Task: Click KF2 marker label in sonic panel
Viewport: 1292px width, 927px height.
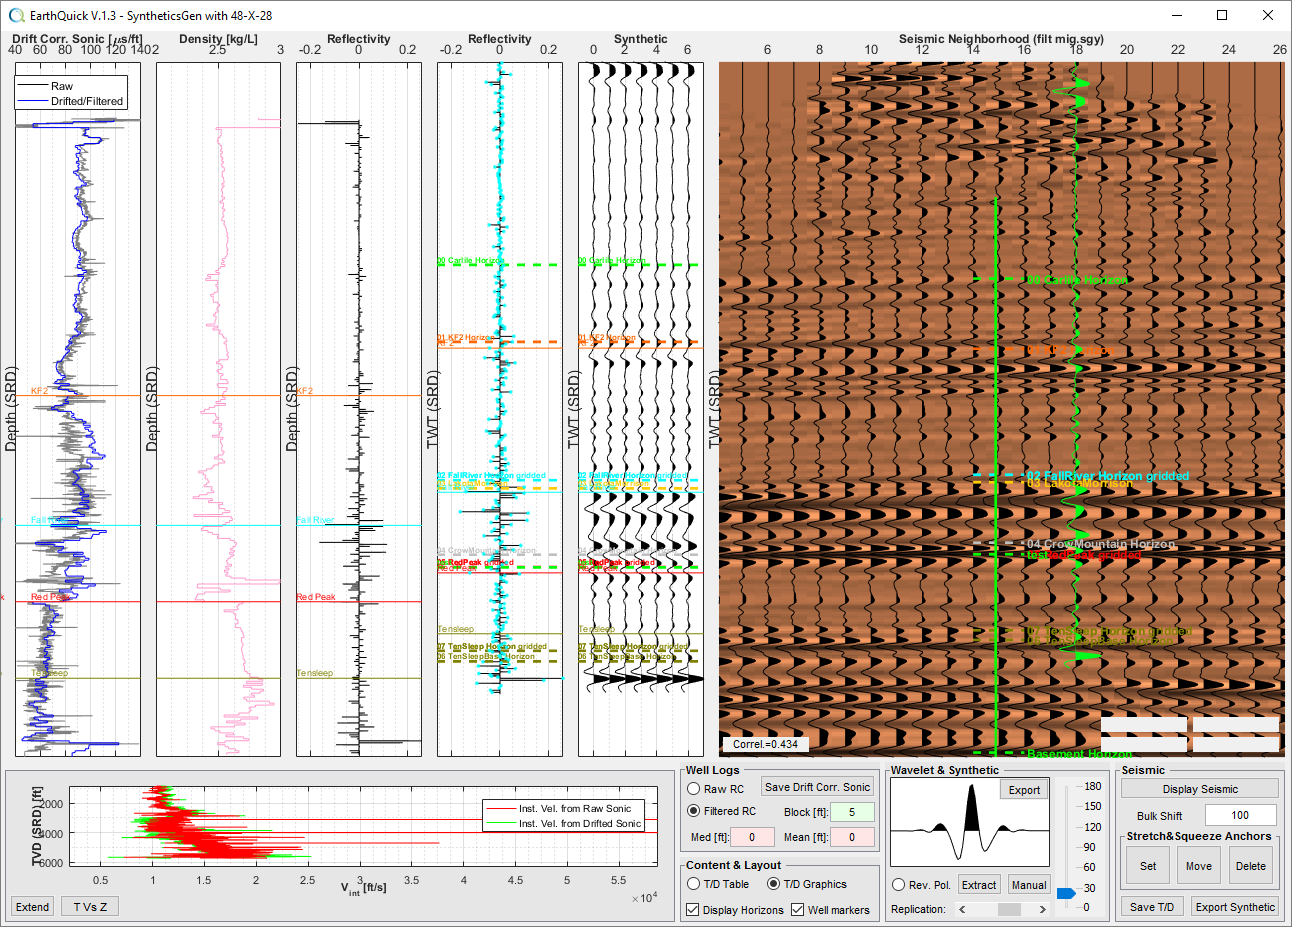Action: tap(39, 391)
